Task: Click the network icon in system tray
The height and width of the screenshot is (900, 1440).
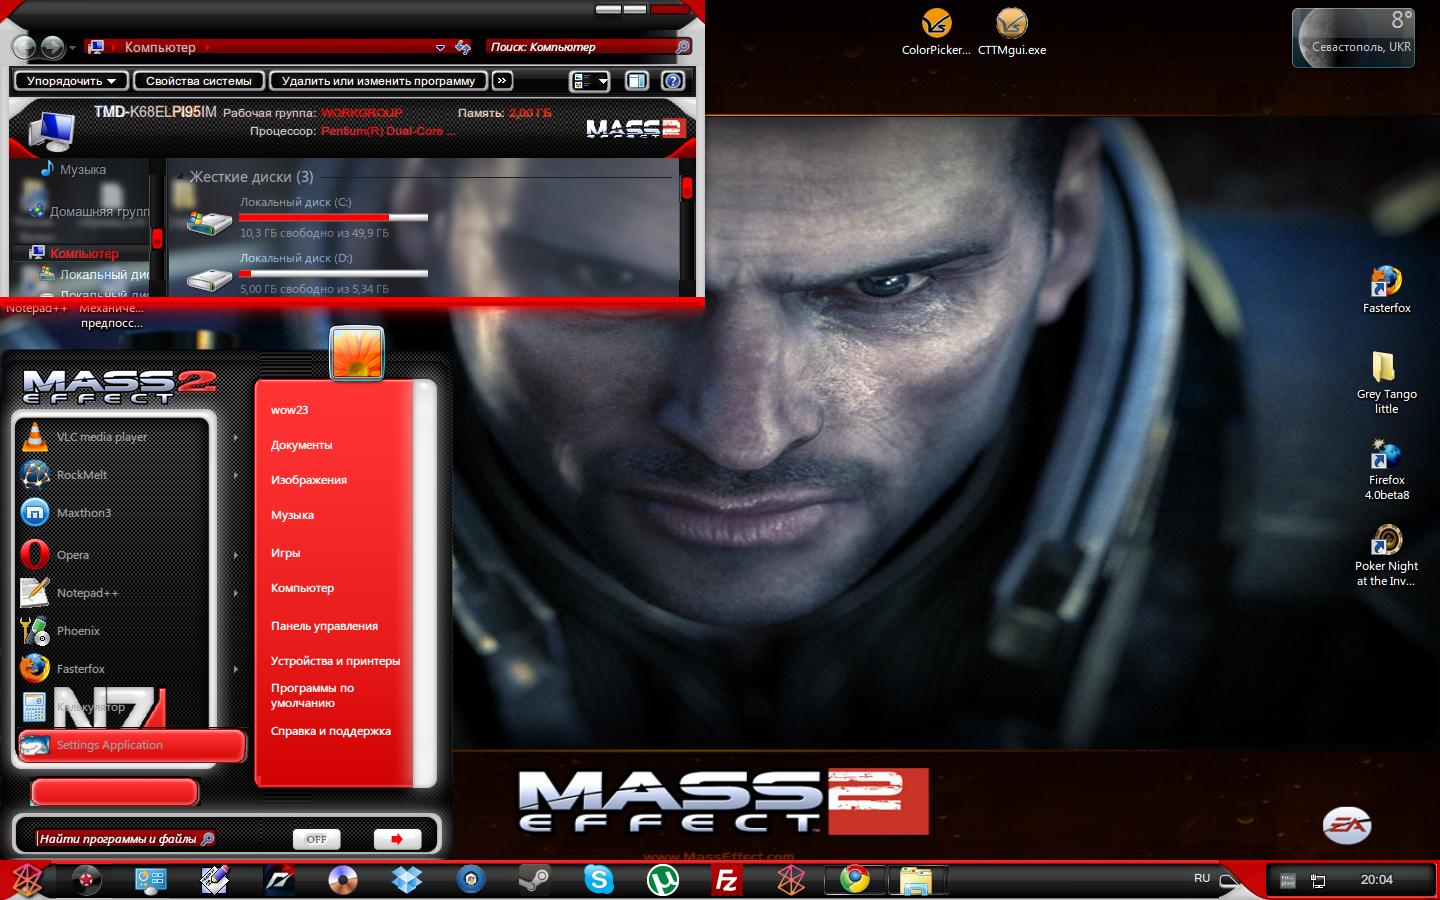Action: (1318, 881)
